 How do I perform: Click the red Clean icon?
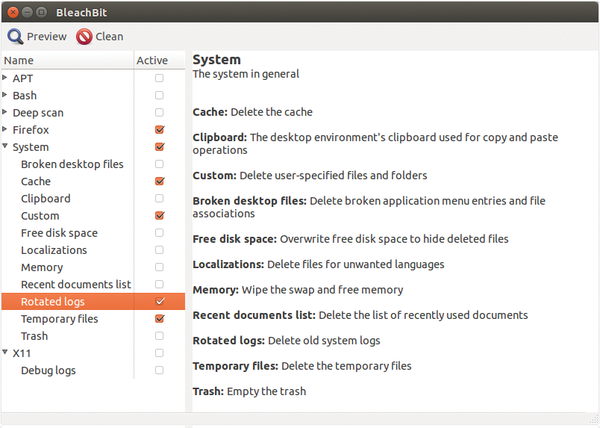(84, 37)
